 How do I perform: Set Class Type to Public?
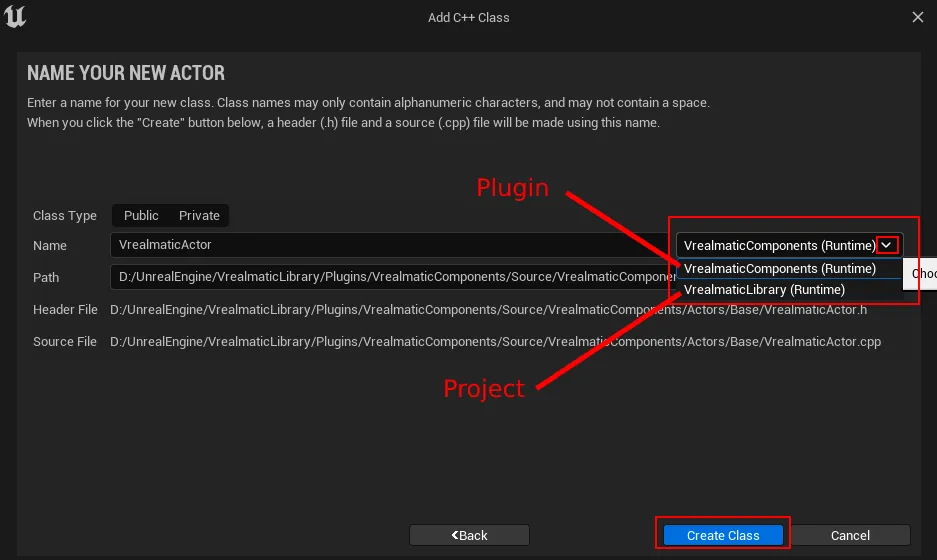(x=141, y=216)
